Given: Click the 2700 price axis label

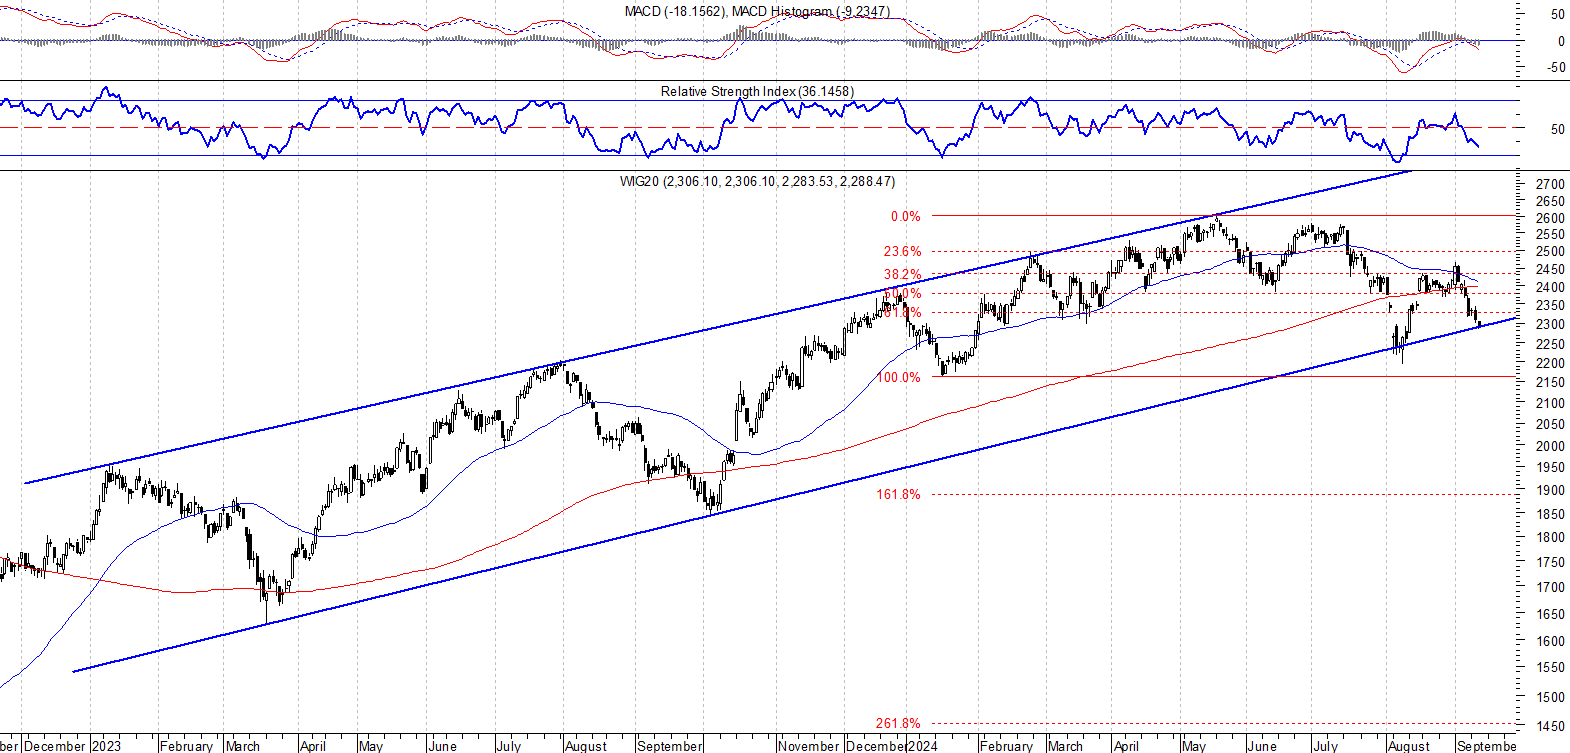Looking at the screenshot, I should pyautogui.click(x=1550, y=185).
